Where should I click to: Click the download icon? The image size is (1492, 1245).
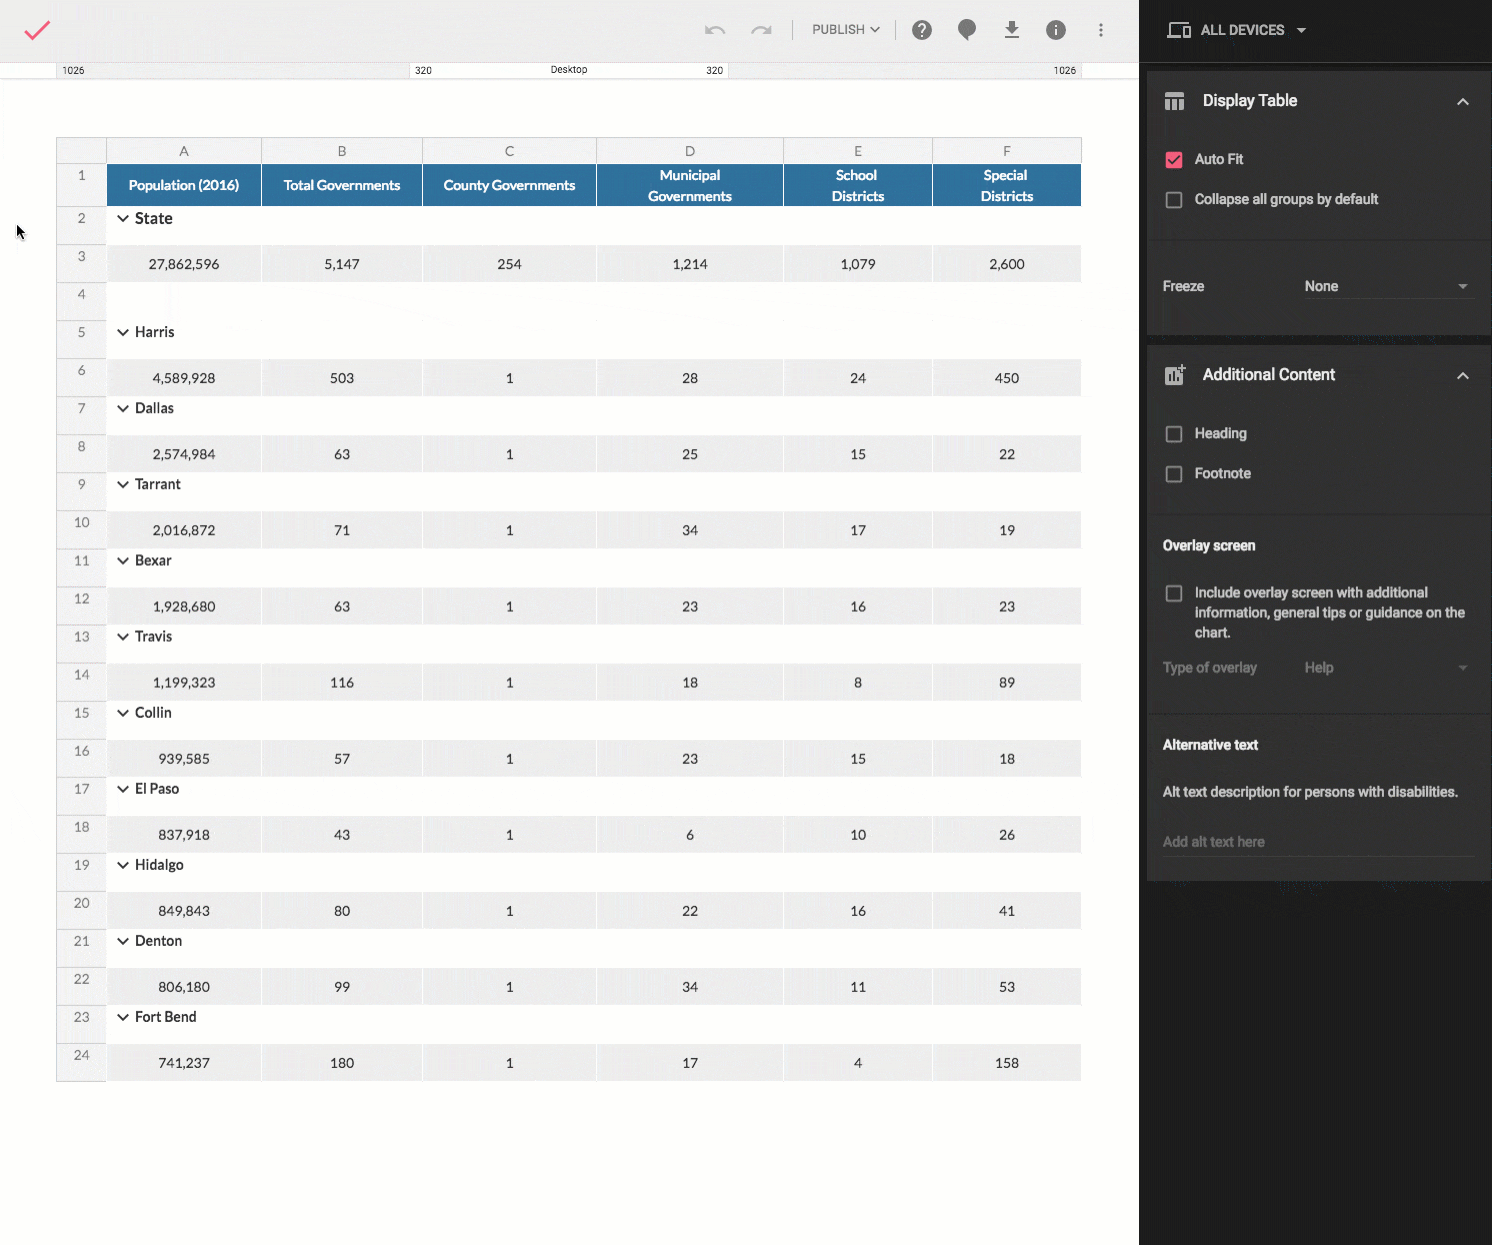tap(1012, 30)
